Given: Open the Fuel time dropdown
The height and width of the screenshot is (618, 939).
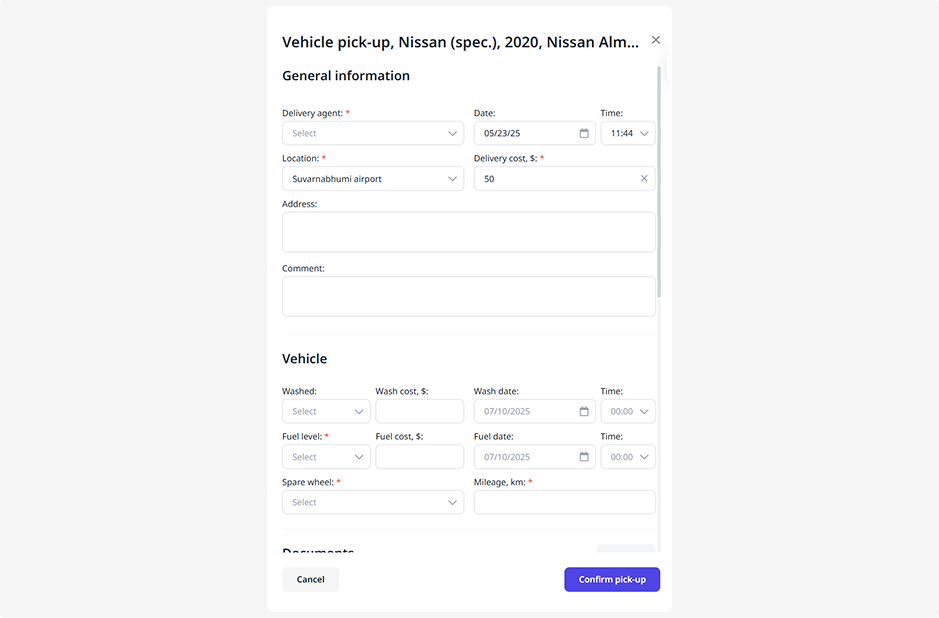Looking at the screenshot, I should pyautogui.click(x=628, y=457).
